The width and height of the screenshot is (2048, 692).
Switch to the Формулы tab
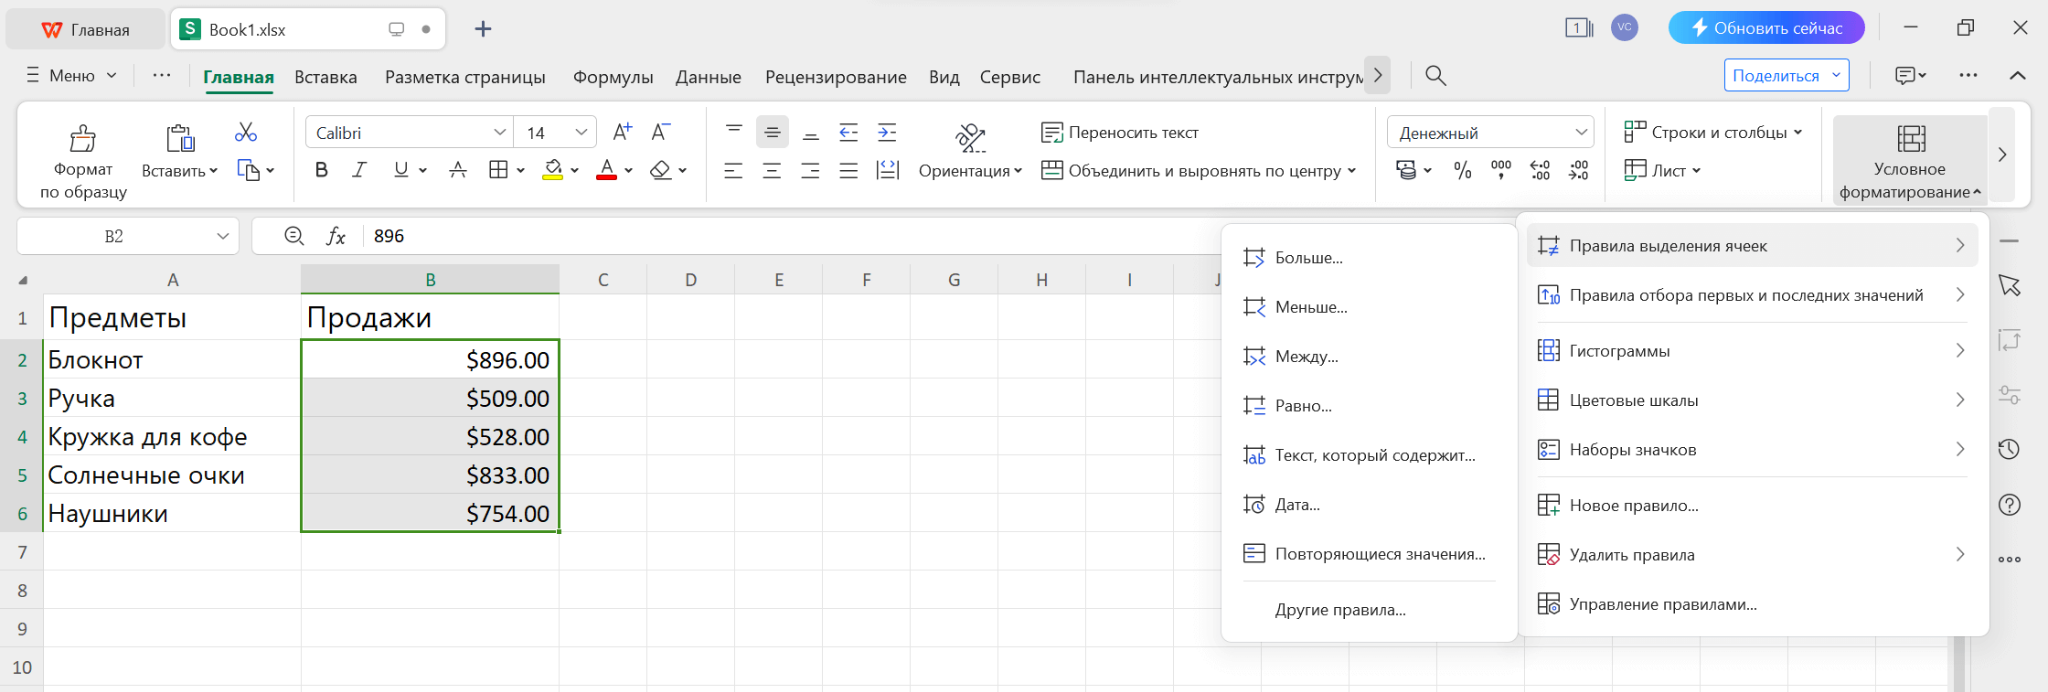612,77
